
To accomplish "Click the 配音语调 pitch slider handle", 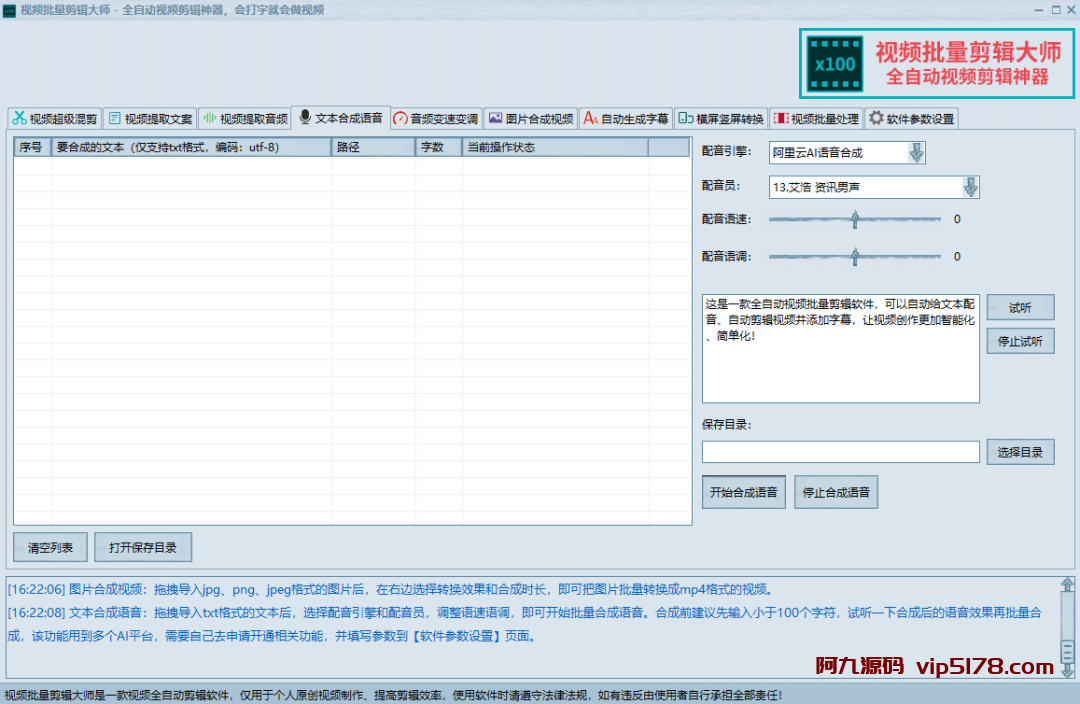I will 855,257.
